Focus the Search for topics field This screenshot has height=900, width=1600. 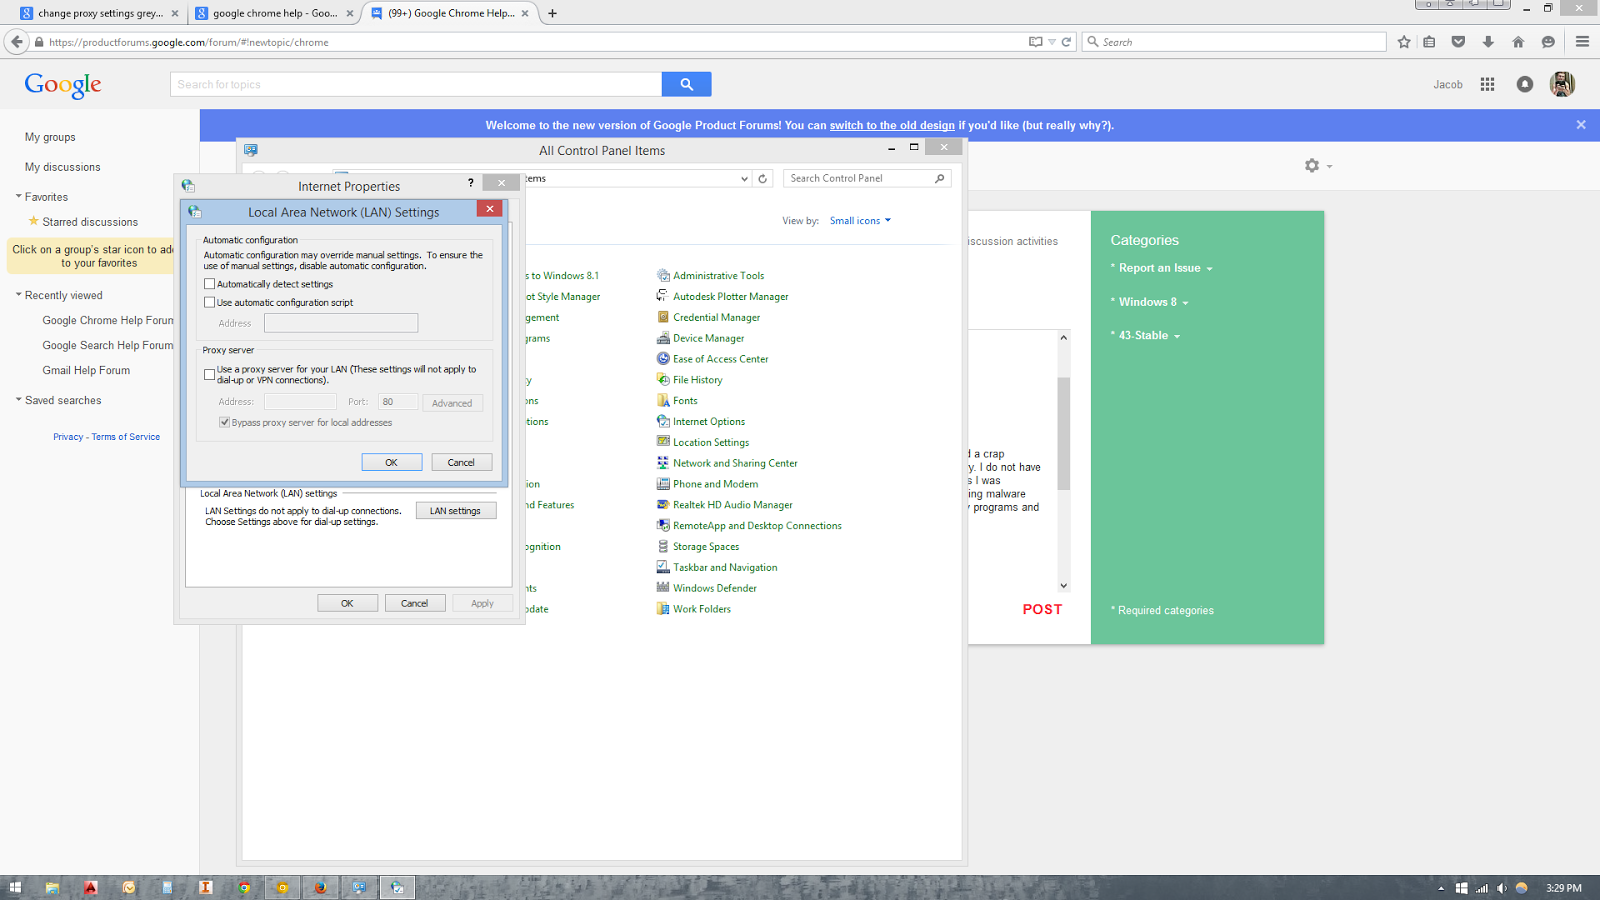pyautogui.click(x=416, y=85)
